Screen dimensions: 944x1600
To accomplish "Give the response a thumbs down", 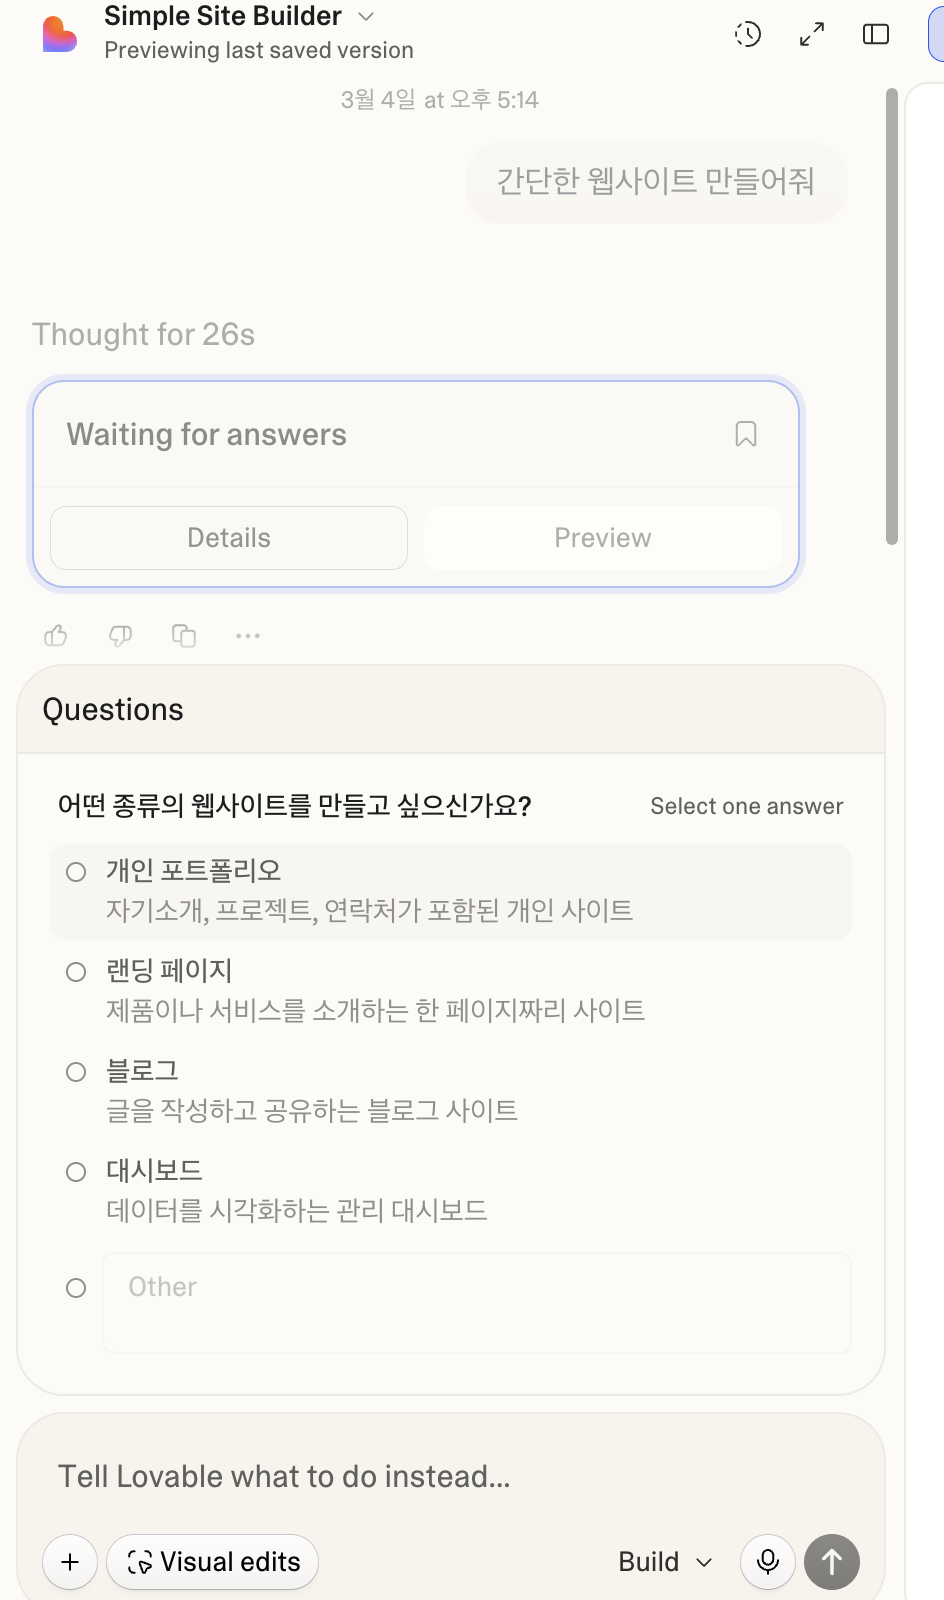I will pyautogui.click(x=120, y=635).
